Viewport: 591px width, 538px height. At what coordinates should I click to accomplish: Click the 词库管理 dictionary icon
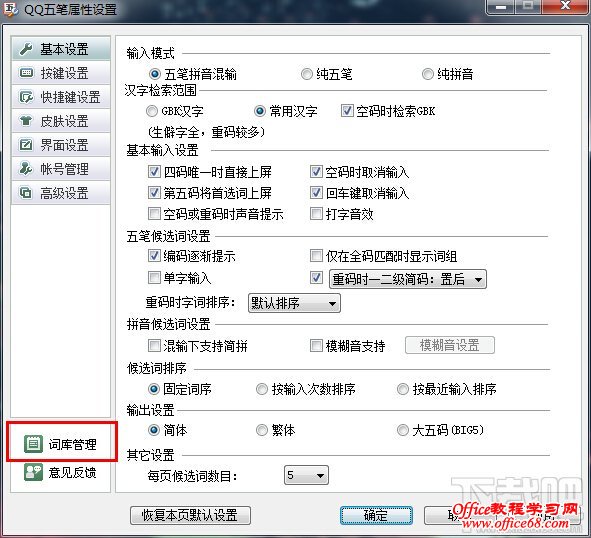[33, 444]
